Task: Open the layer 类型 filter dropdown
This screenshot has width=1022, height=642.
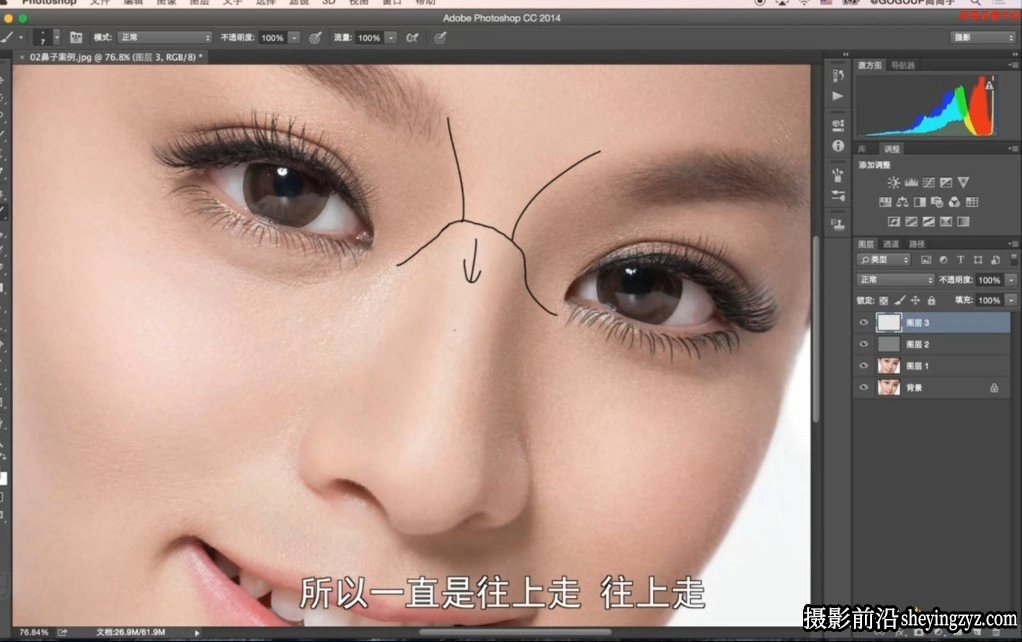Action: pyautogui.click(x=884, y=259)
